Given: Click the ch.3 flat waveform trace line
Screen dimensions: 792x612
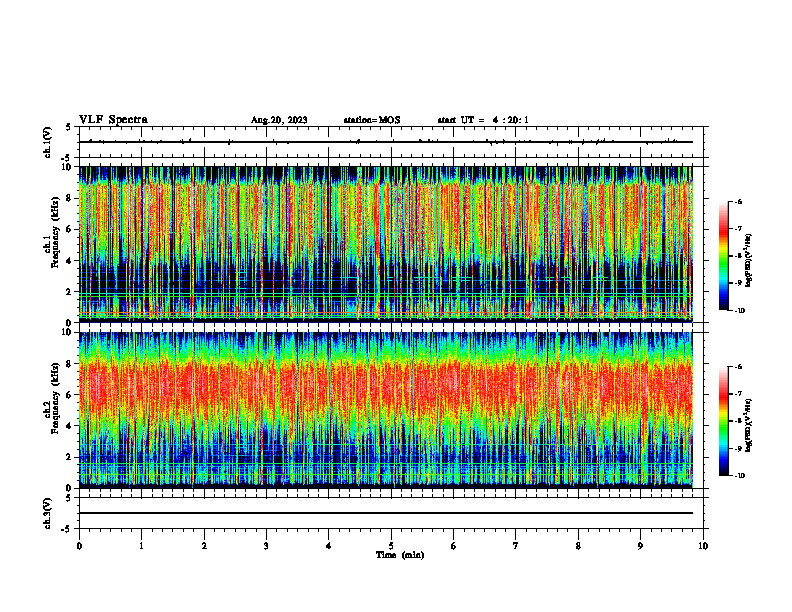Looking at the screenshot, I should 386,513.
